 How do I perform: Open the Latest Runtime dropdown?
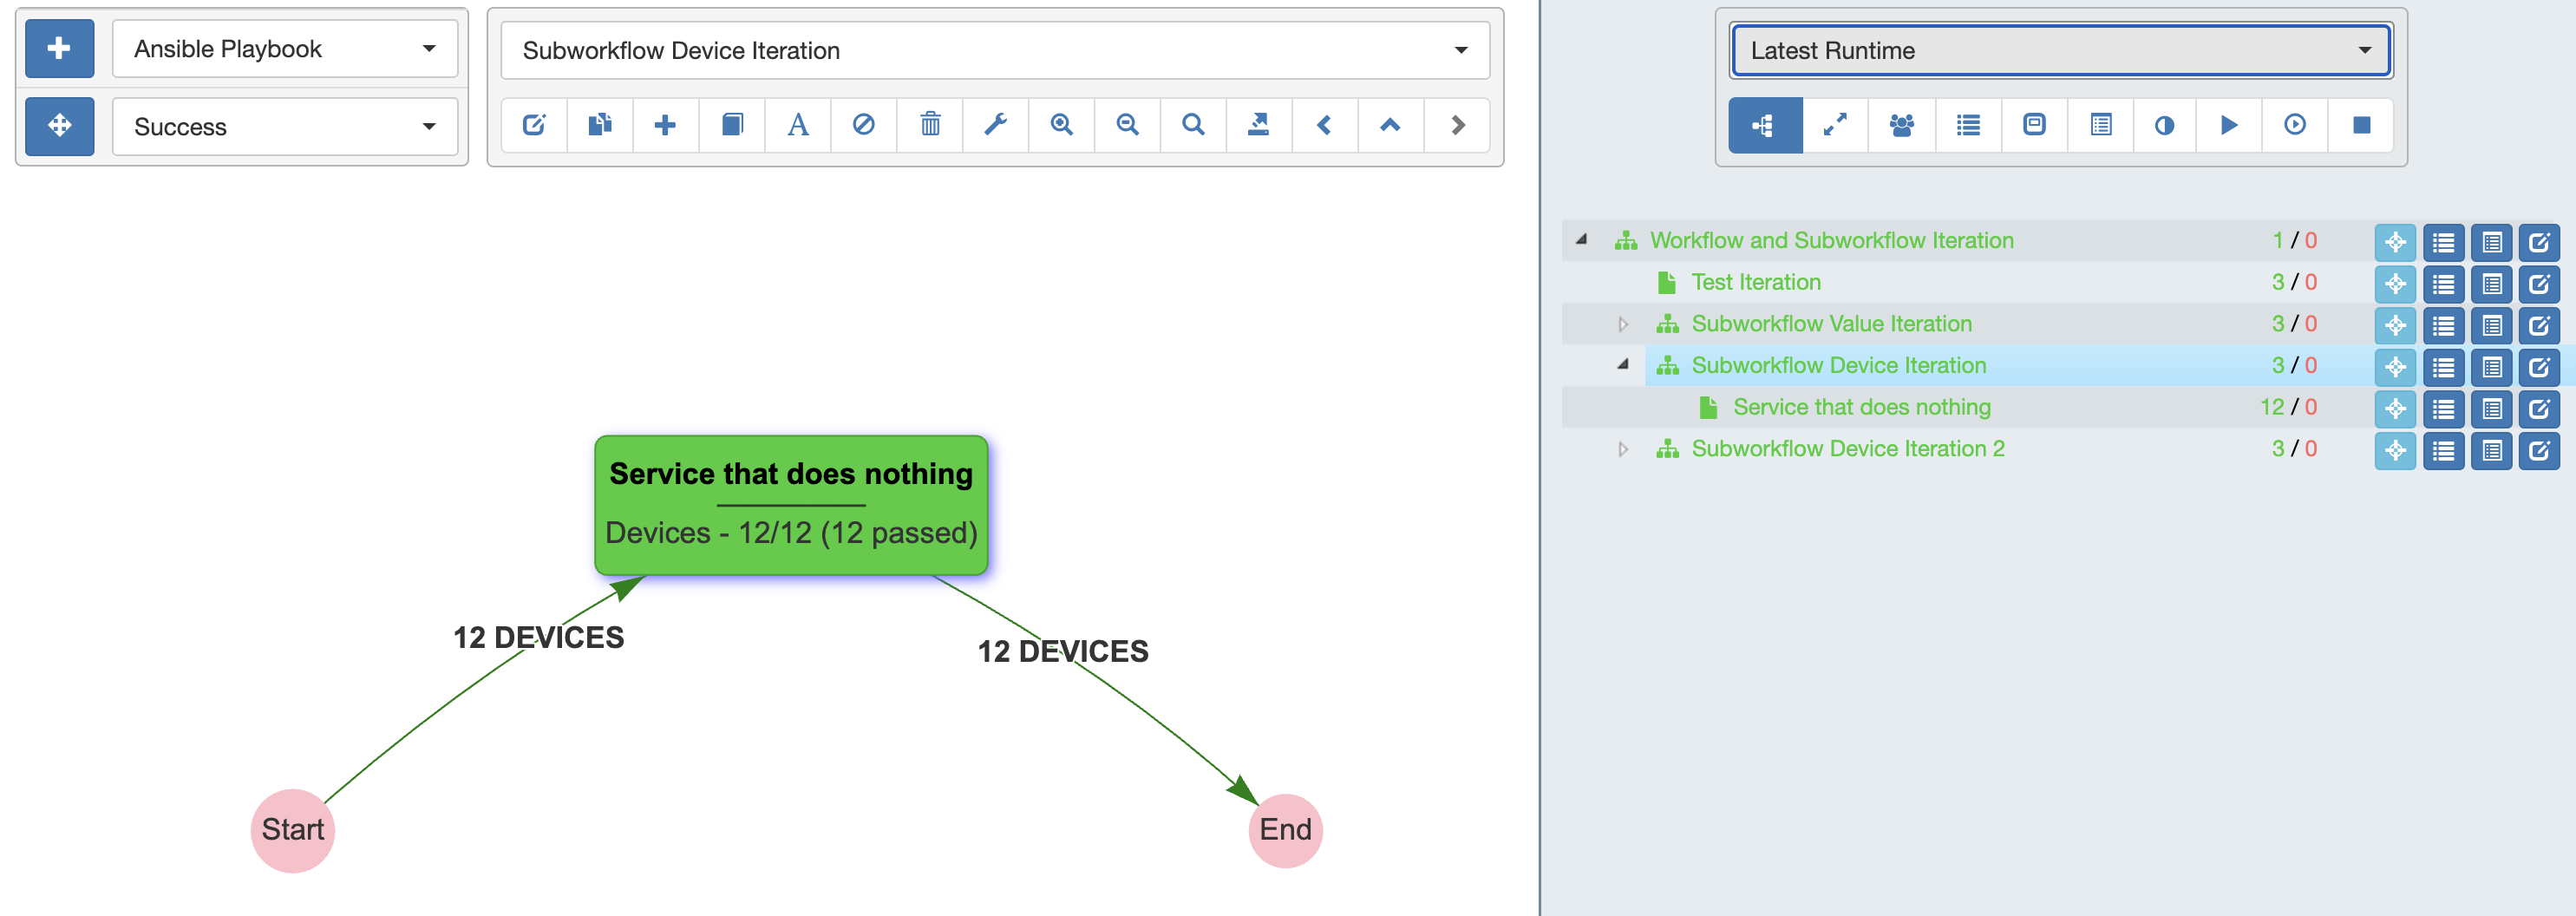[2060, 50]
